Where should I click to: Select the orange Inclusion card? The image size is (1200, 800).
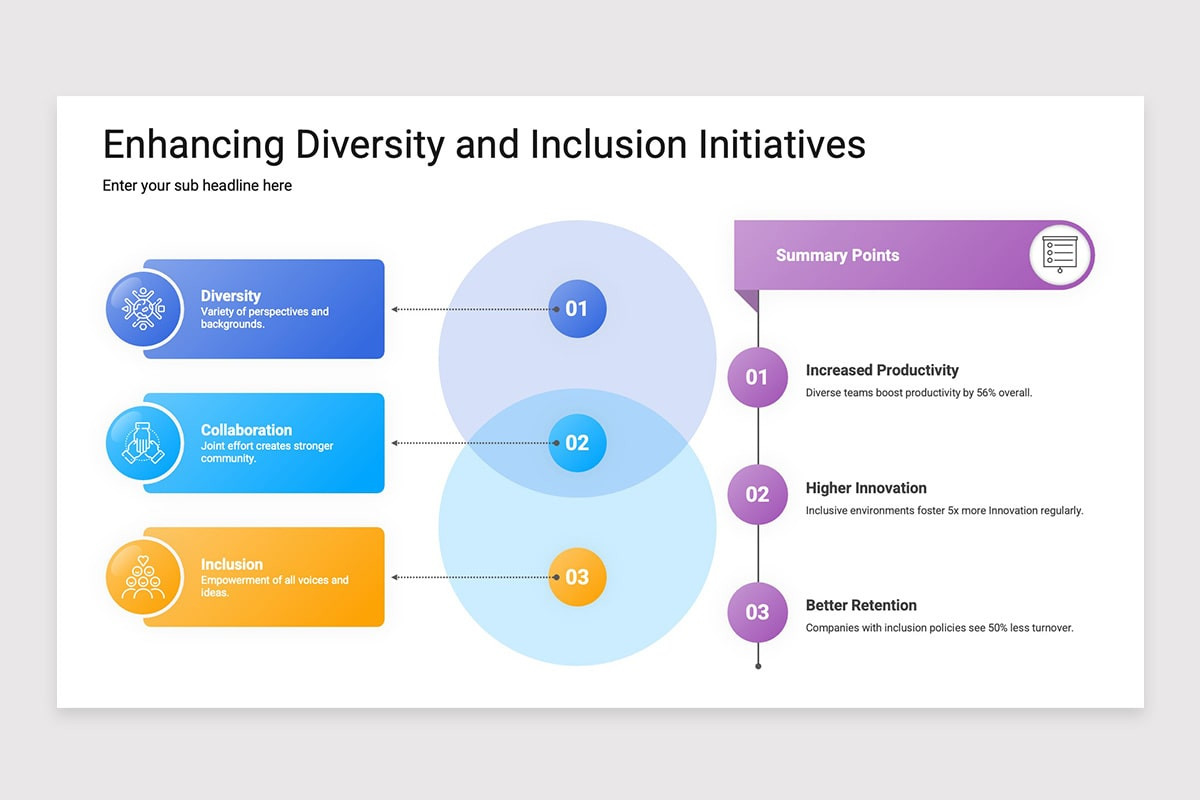tap(264, 577)
